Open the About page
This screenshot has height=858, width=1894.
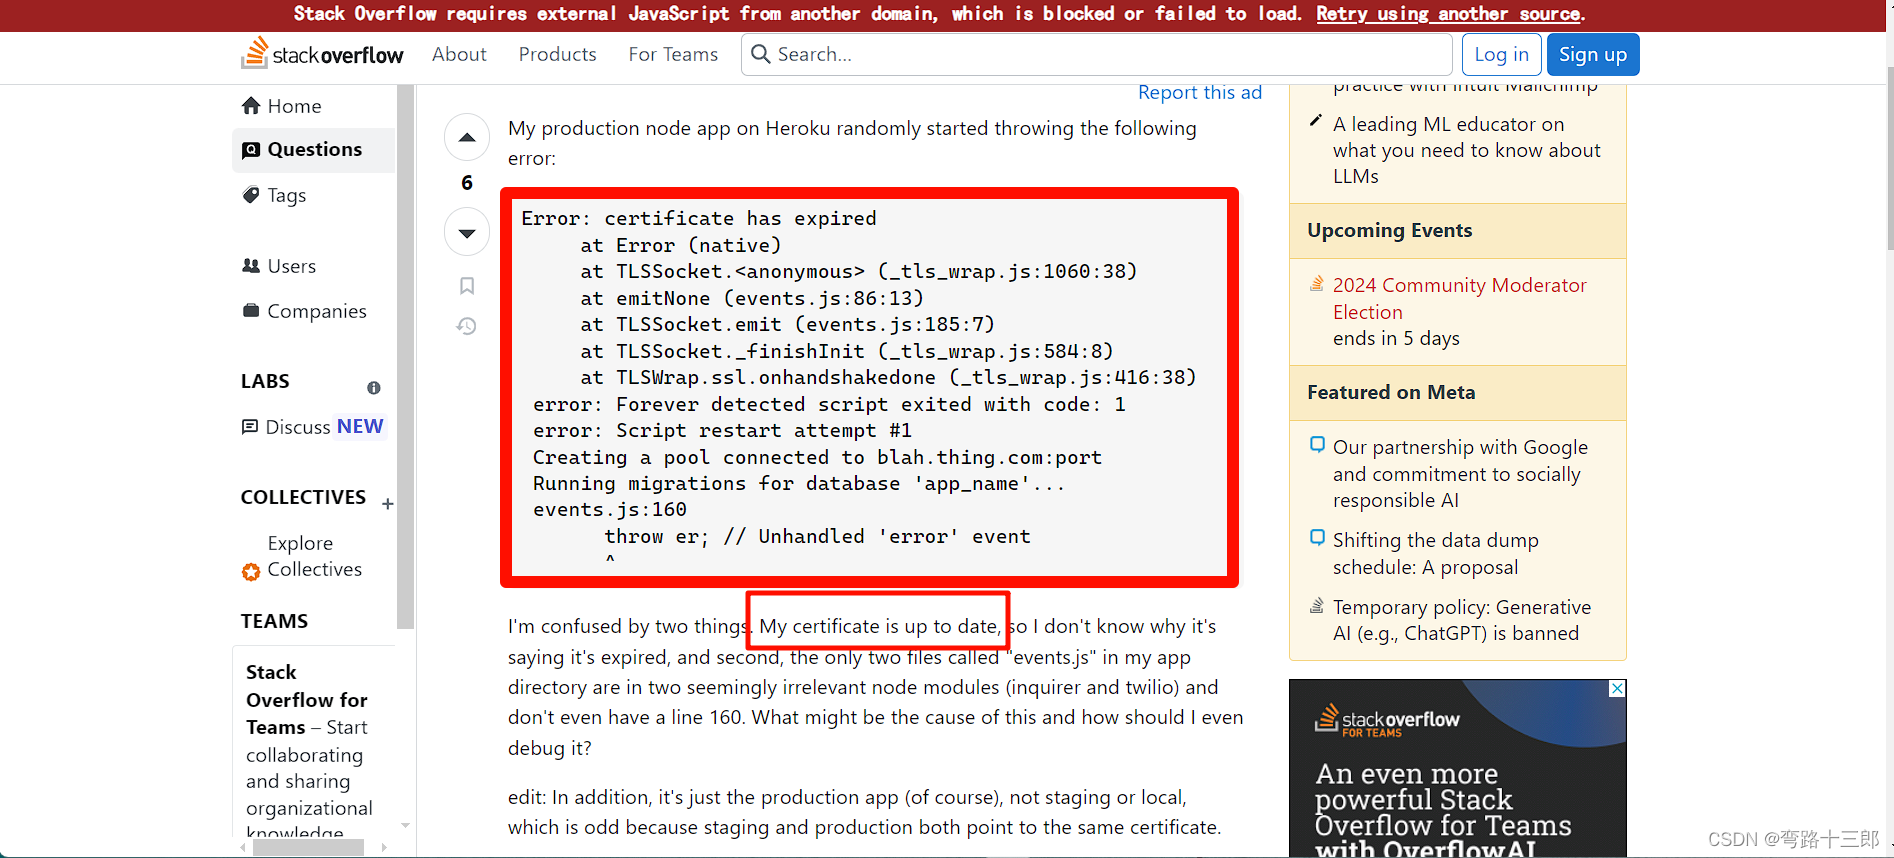click(x=459, y=54)
